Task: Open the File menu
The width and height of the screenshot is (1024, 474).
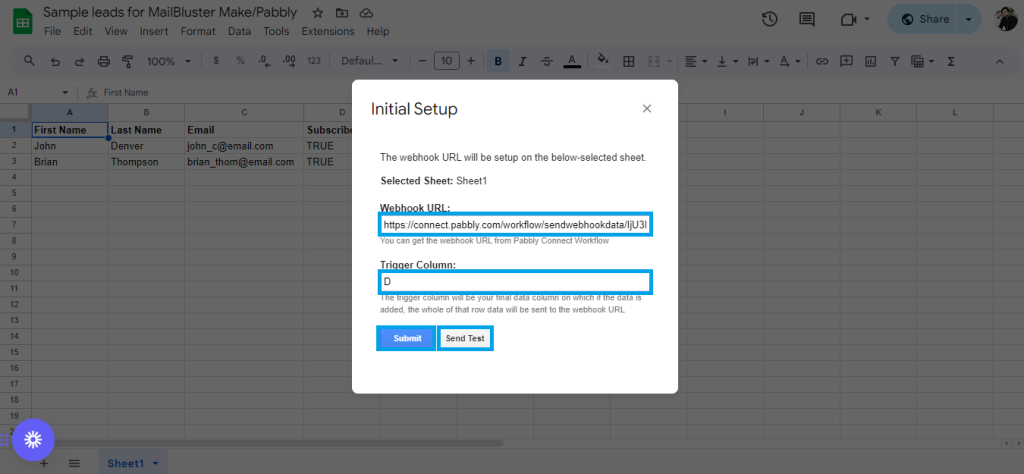Action: click(52, 31)
